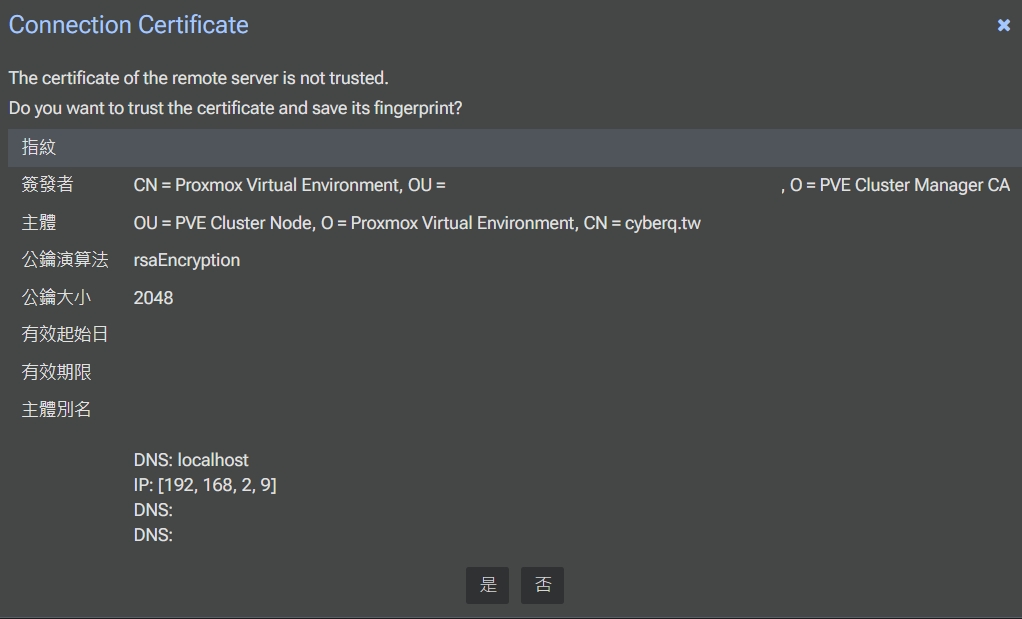Click the 'certificate is not trusted' message

click(x=198, y=78)
